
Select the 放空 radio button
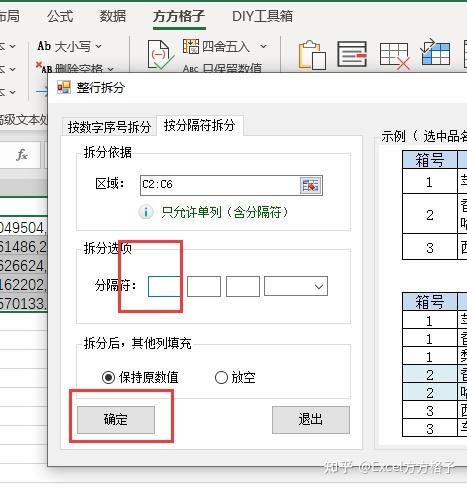(221, 378)
